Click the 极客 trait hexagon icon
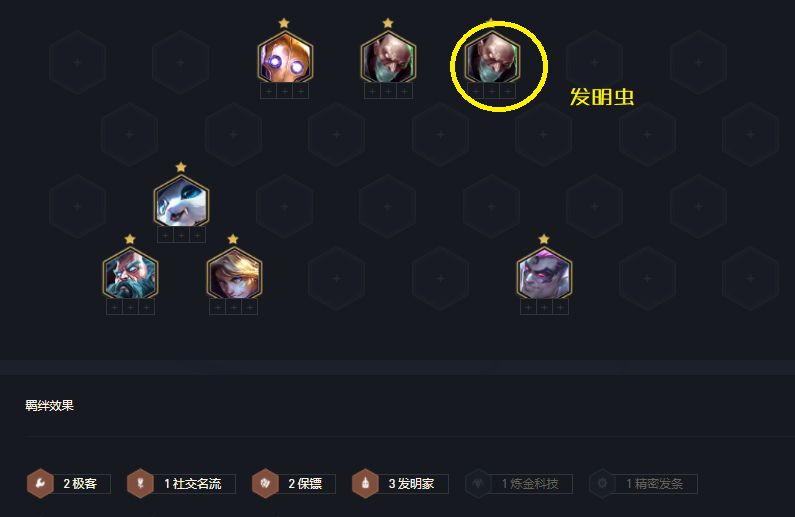The width and height of the screenshot is (795, 517). (41, 484)
